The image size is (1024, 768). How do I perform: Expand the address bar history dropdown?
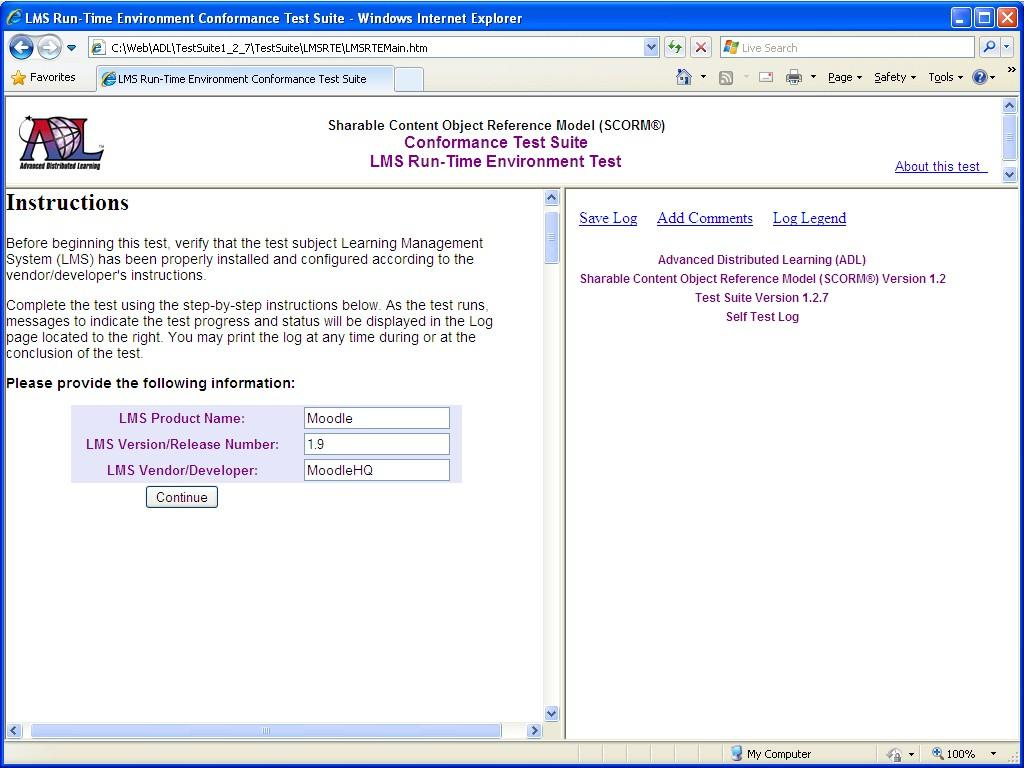point(651,47)
